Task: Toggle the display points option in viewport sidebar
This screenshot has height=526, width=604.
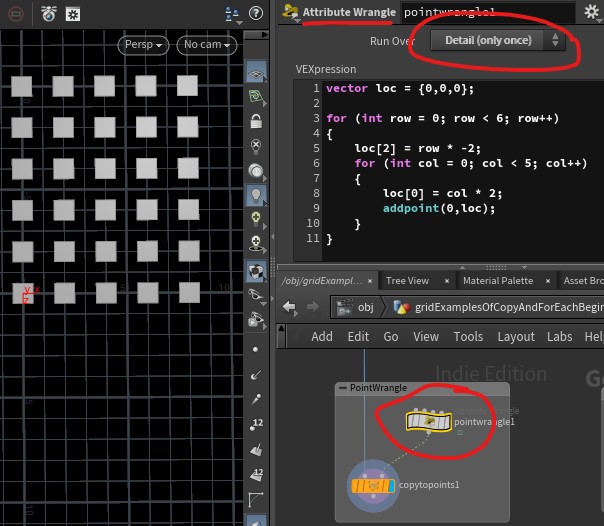Action: (256, 349)
